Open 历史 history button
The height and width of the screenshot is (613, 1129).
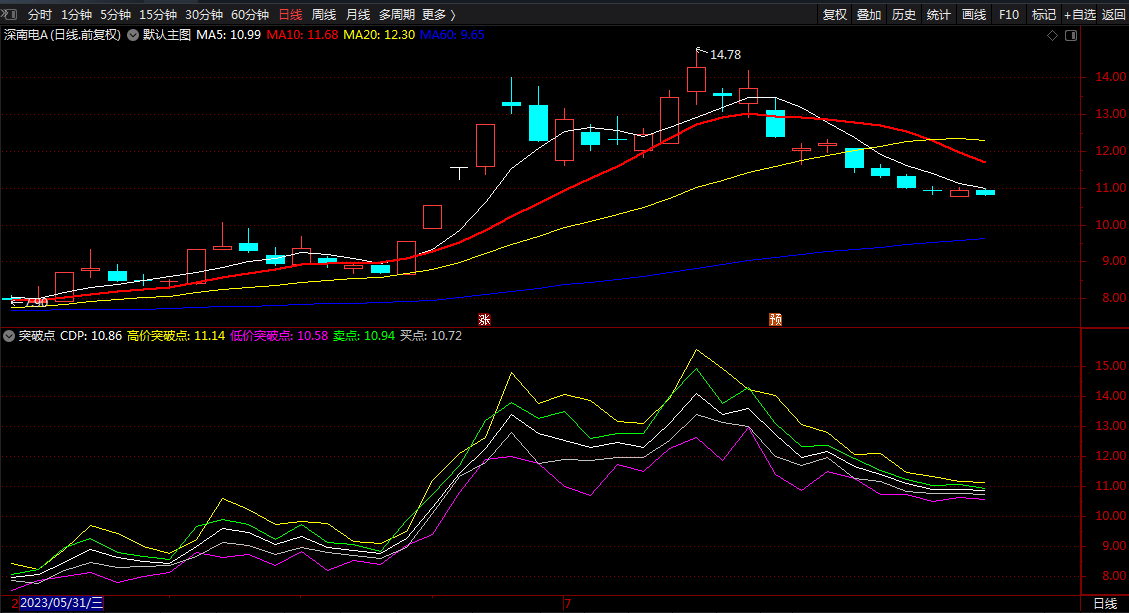[x=904, y=14]
